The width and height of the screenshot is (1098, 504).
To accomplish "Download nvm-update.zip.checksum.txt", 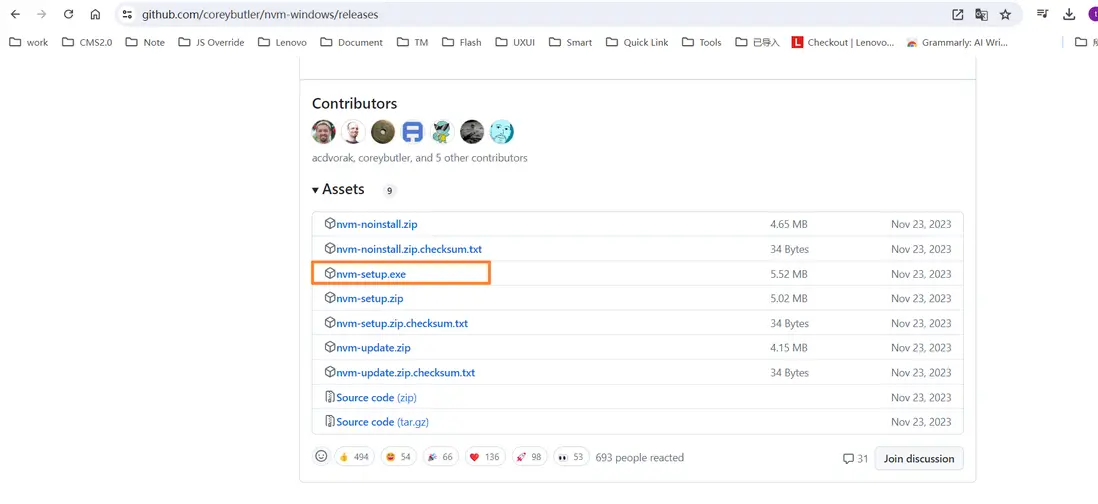I will [x=405, y=372].
